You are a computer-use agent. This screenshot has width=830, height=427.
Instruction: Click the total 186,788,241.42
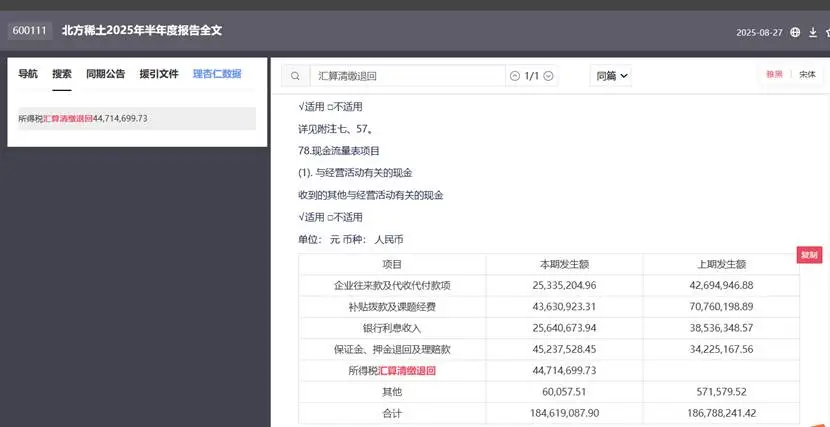click(721, 413)
